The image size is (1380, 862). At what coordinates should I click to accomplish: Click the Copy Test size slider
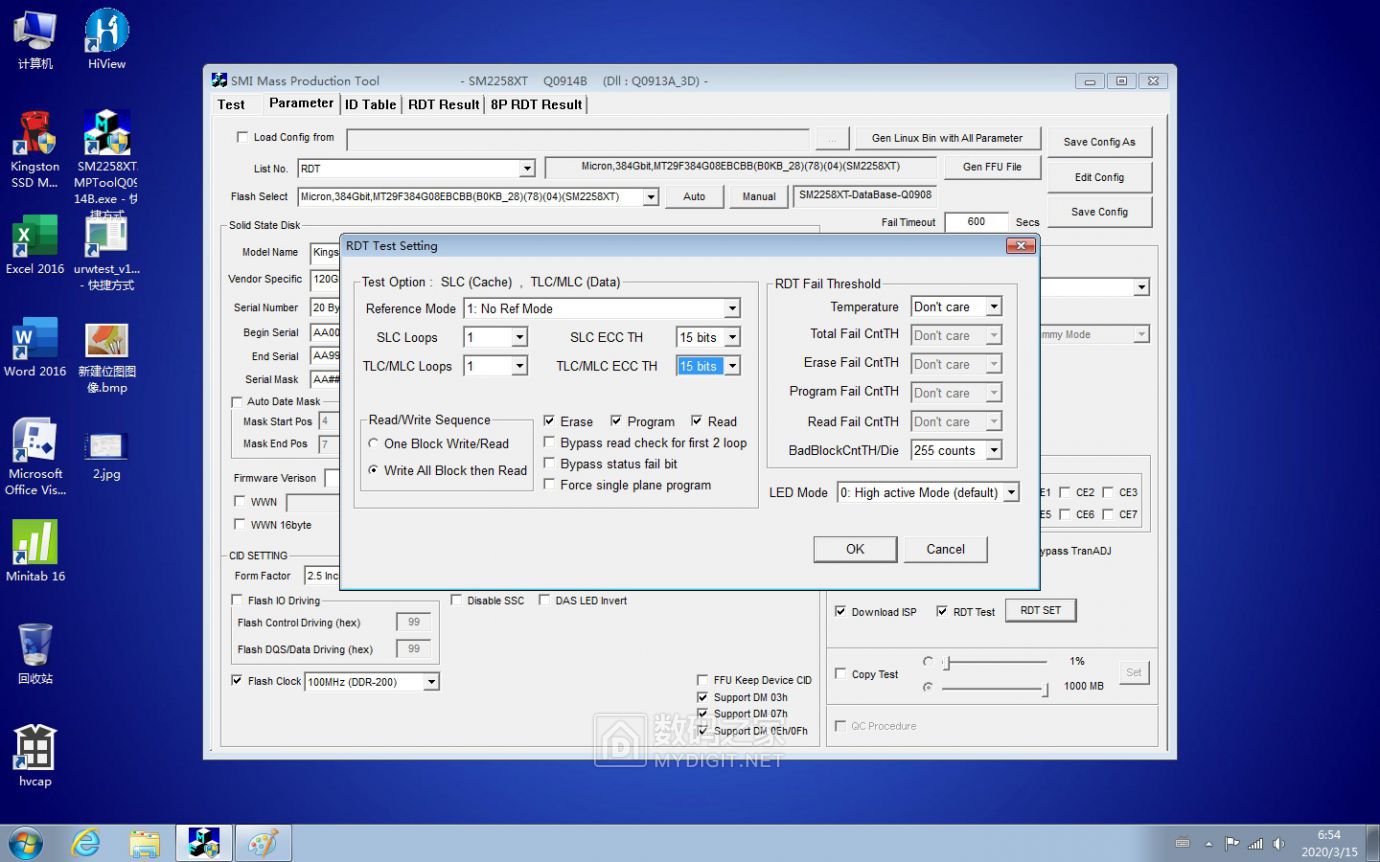tap(995, 688)
